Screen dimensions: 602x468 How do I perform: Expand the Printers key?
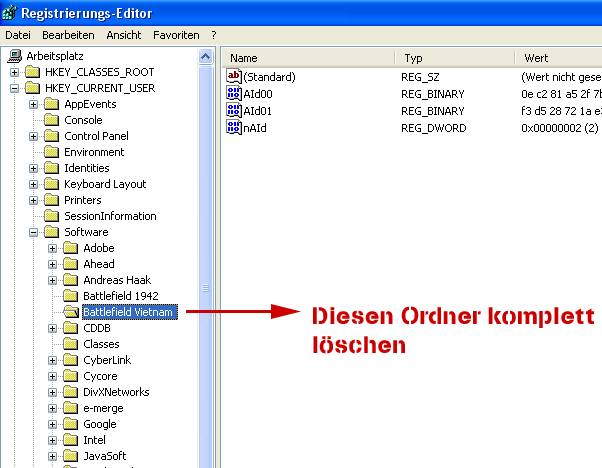(33, 200)
